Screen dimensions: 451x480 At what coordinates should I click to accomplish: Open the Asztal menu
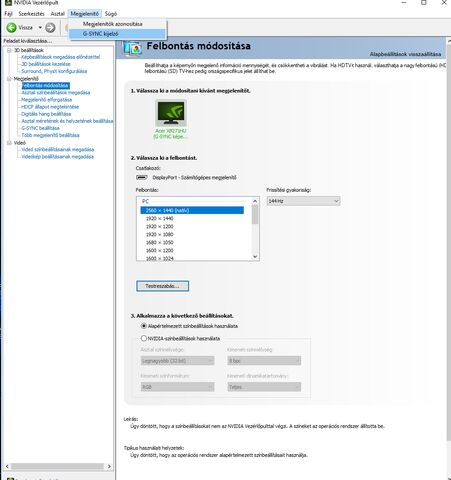coord(57,14)
